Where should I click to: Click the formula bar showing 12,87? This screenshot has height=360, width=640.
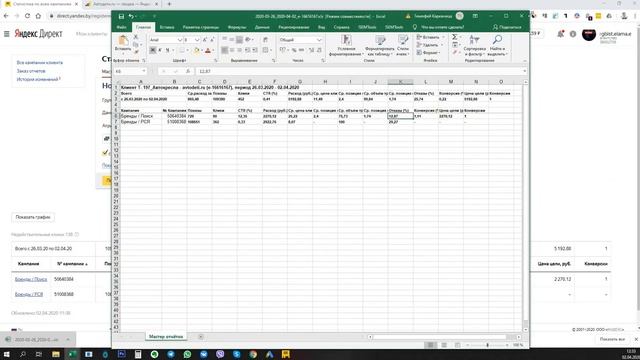pyautogui.click(x=359, y=71)
